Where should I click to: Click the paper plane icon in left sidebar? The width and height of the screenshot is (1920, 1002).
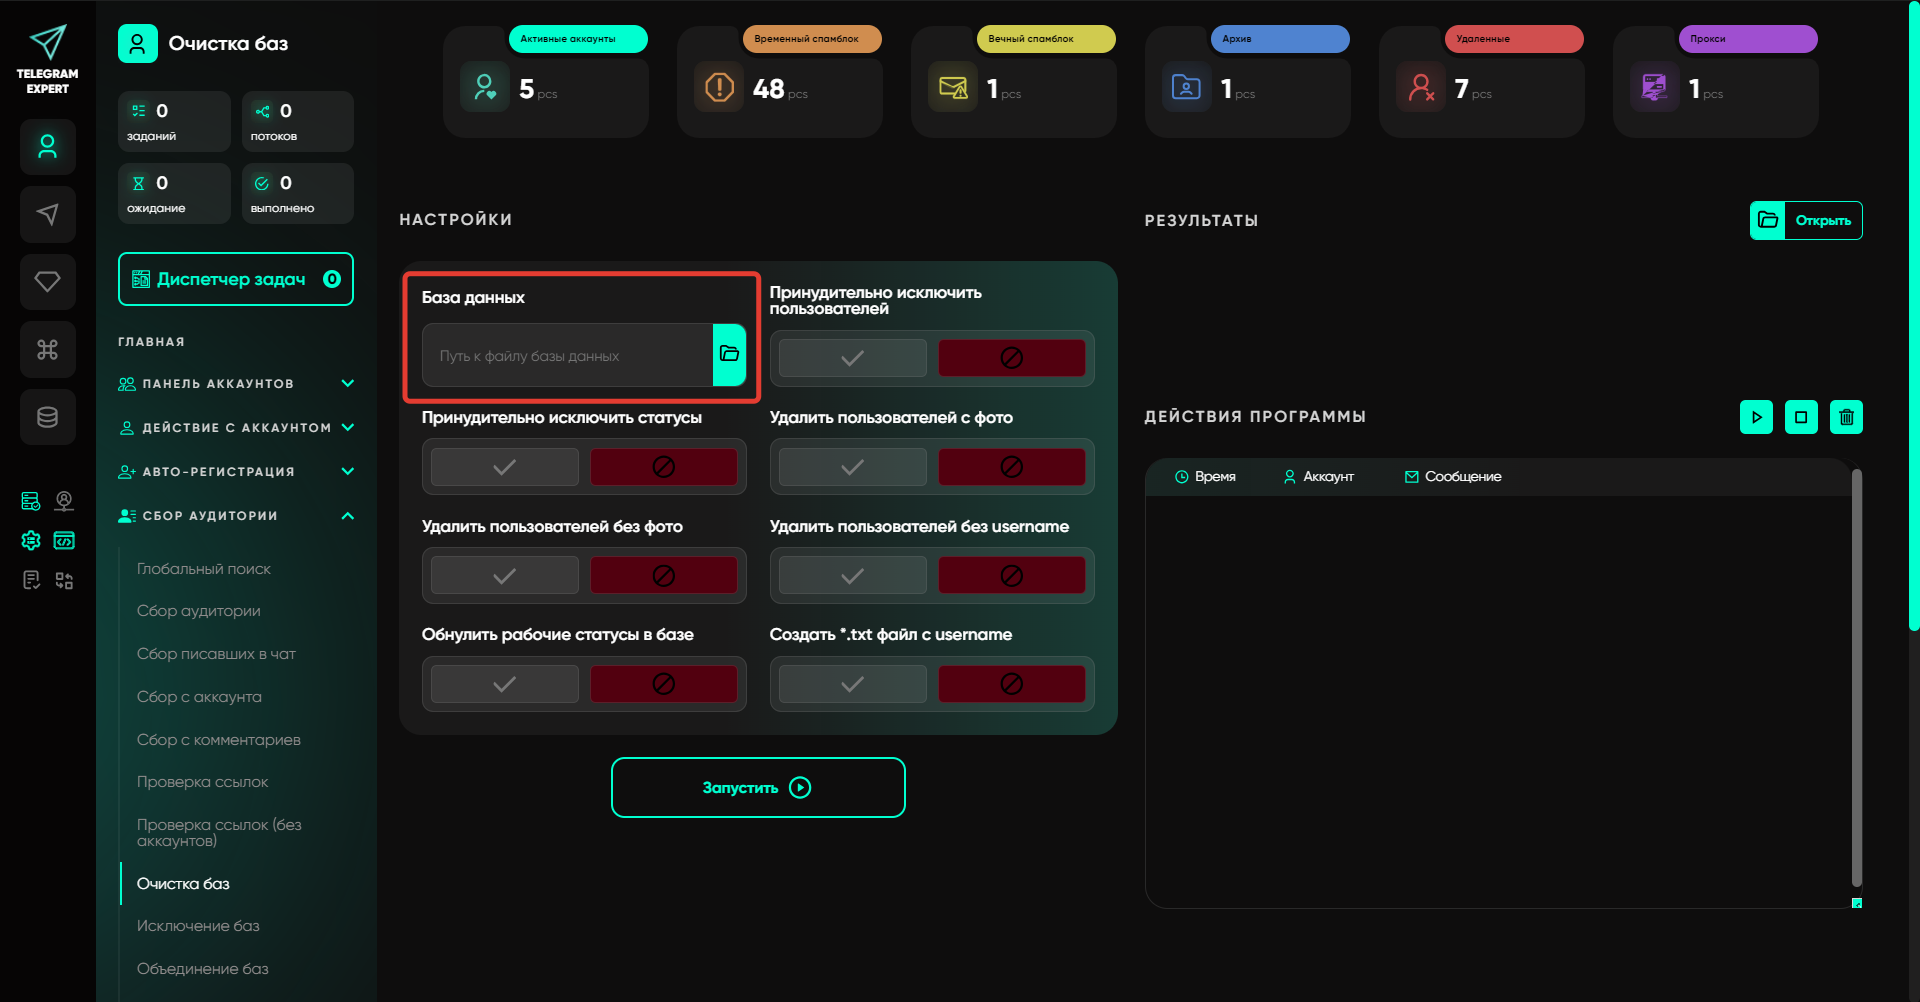pyautogui.click(x=48, y=214)
